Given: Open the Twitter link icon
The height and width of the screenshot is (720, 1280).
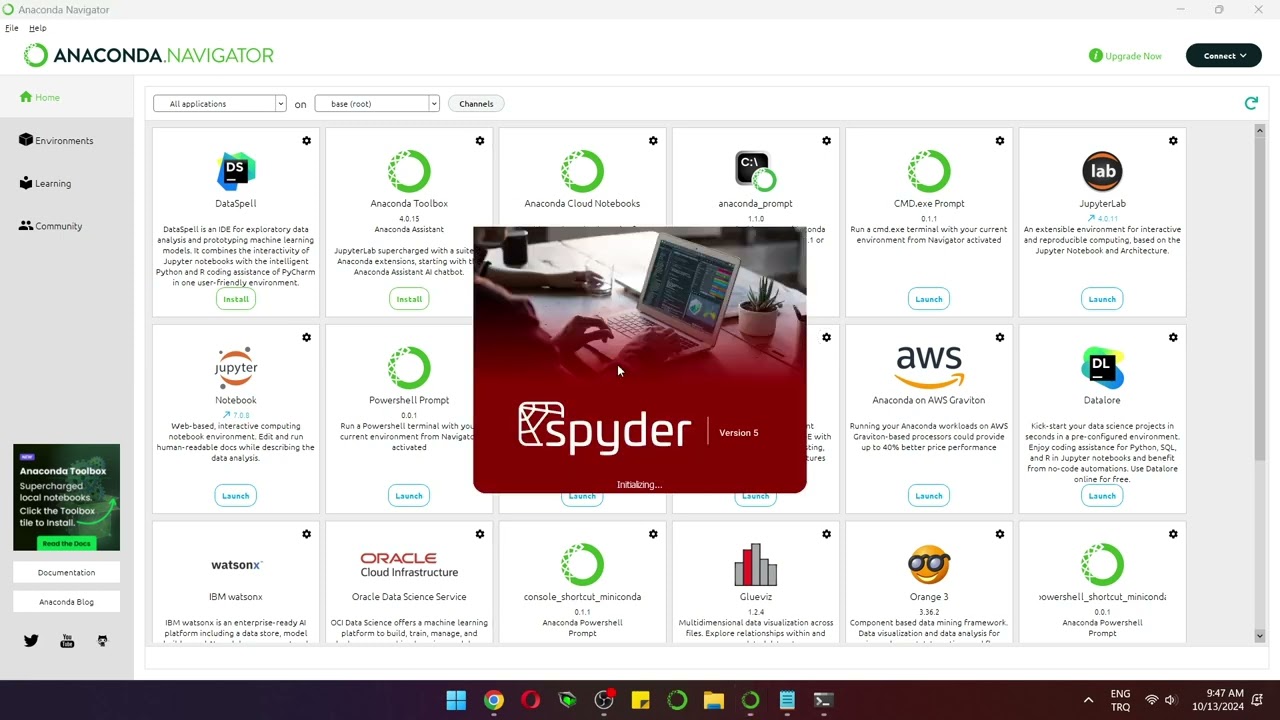Looking at the screenshot, I should tap(31, 641).
